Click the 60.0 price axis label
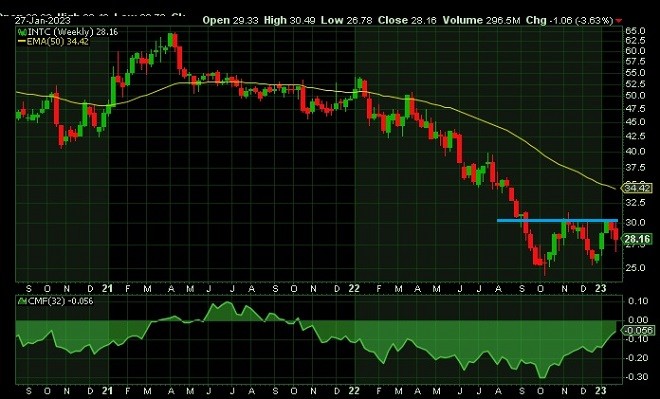660x399 pixels. click(x=635, y=51)
